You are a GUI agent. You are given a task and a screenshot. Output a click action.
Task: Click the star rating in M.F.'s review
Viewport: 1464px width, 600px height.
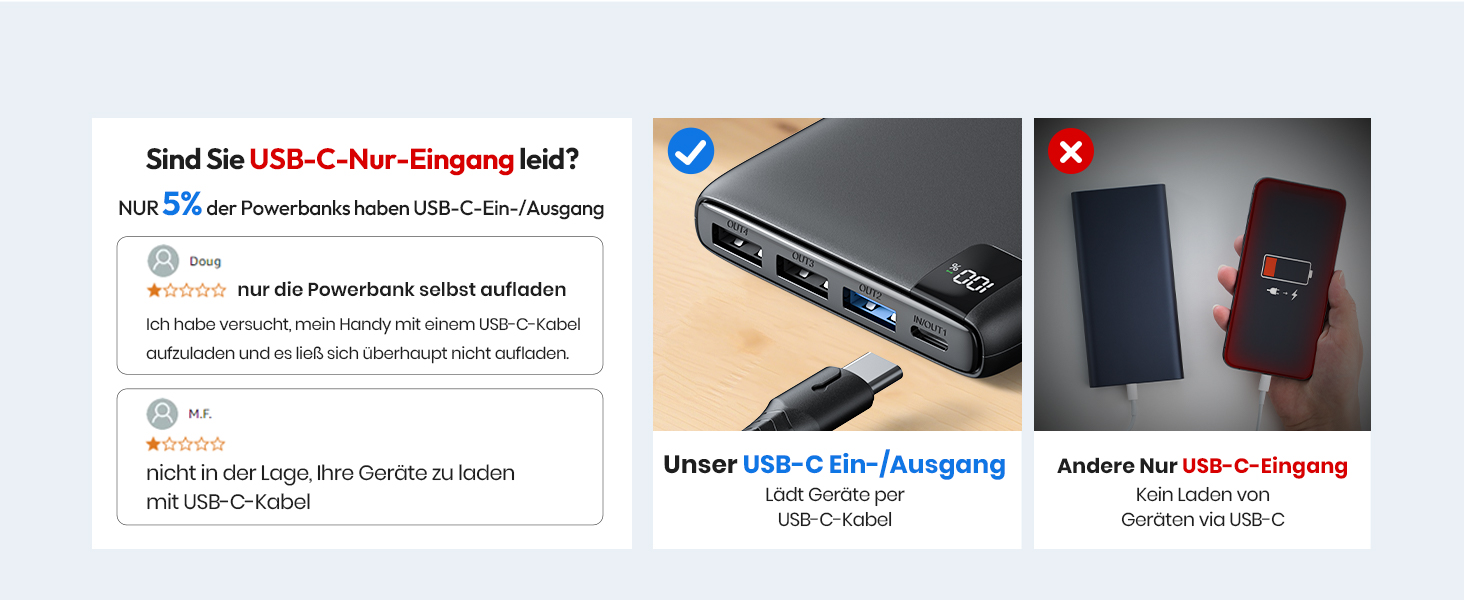click(186, 444)
